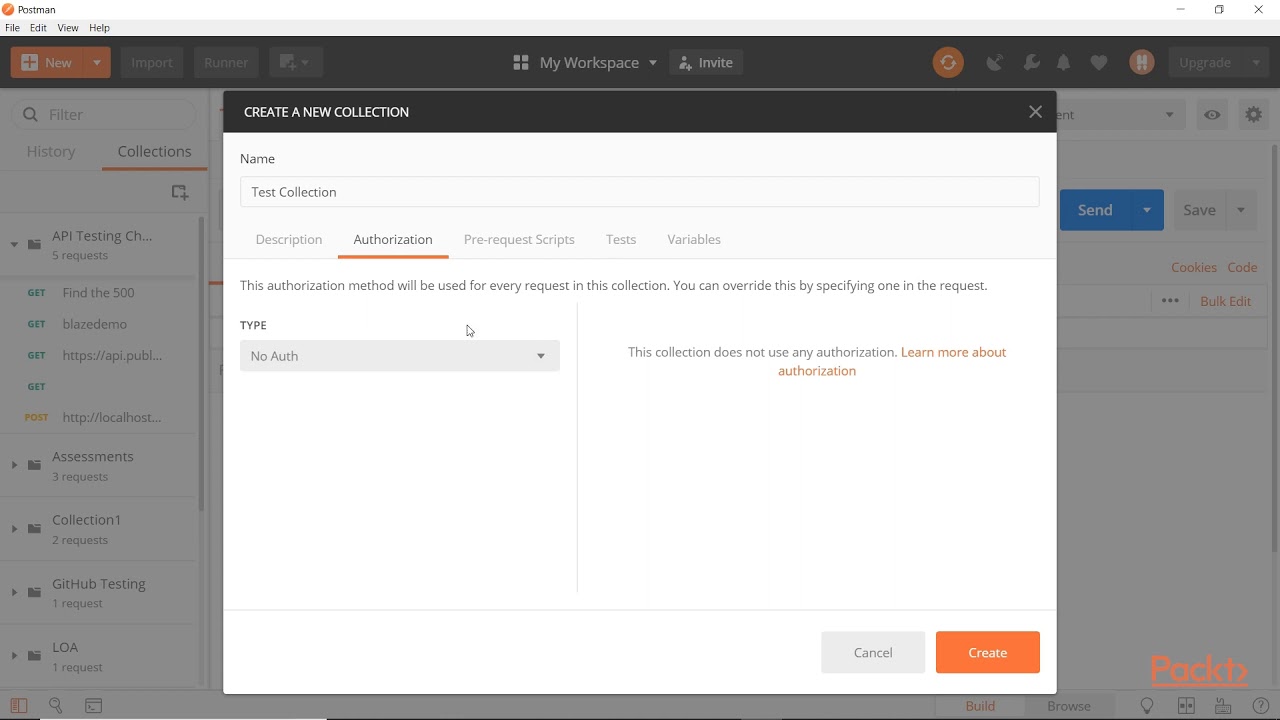Click the Create button
The width and height of the screenshot is (1280, 720).
pyautogui.click(x=988, y=653)
